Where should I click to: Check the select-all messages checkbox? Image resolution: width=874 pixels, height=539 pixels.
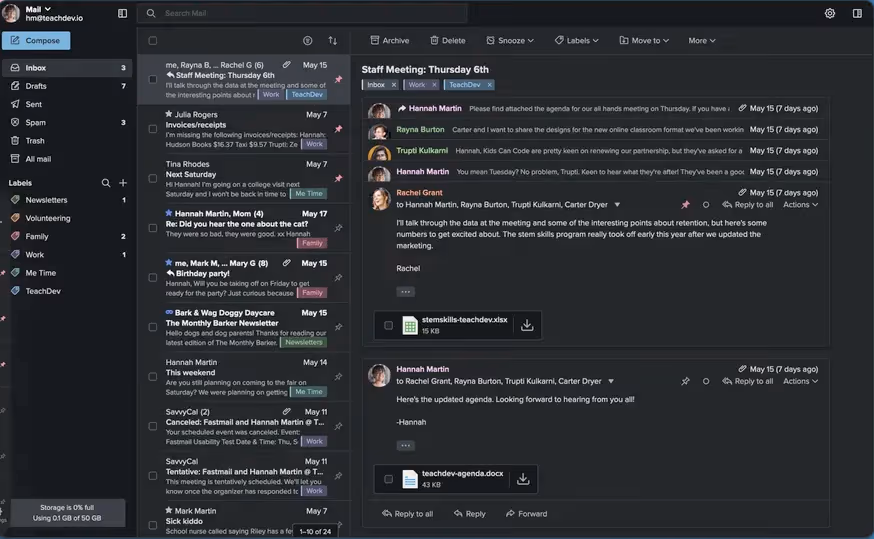153,41
